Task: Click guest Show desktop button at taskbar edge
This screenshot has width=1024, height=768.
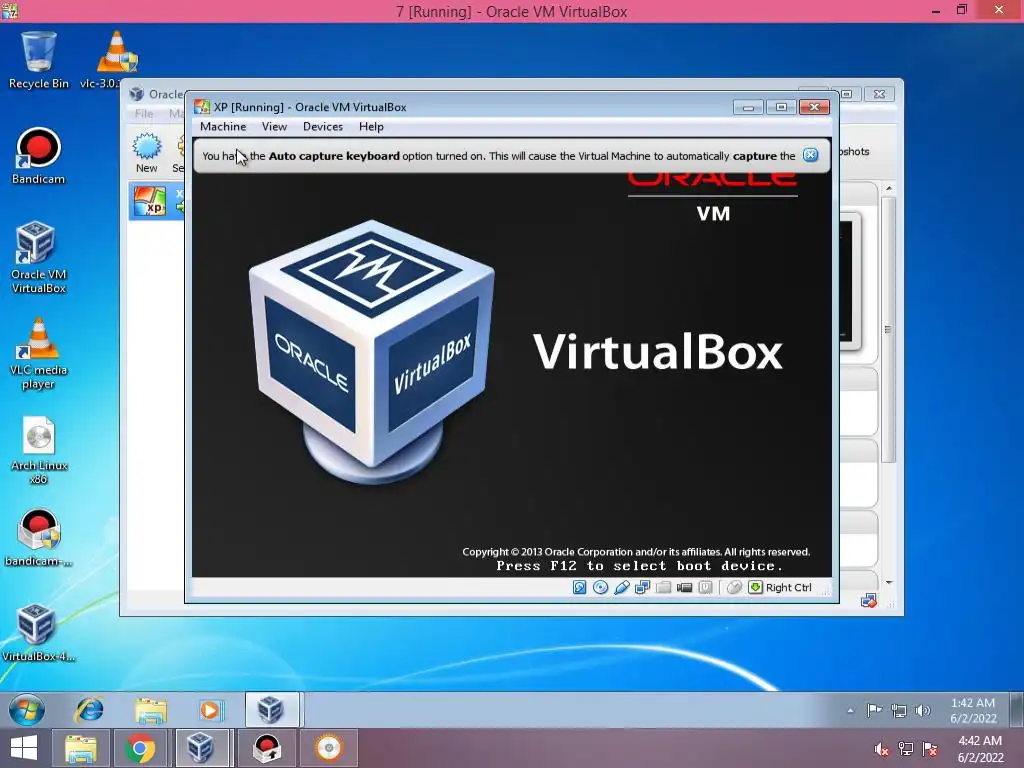Action: 1016,710
